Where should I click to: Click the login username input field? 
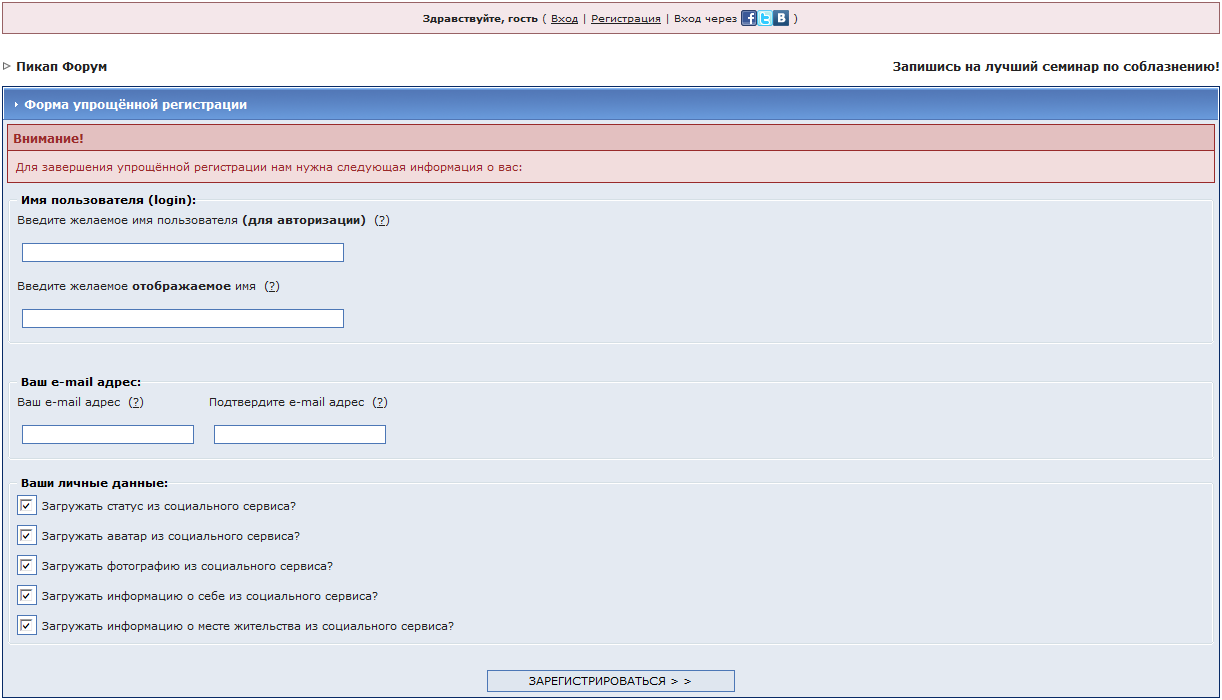pyautogui.click(x=183, y=253)
